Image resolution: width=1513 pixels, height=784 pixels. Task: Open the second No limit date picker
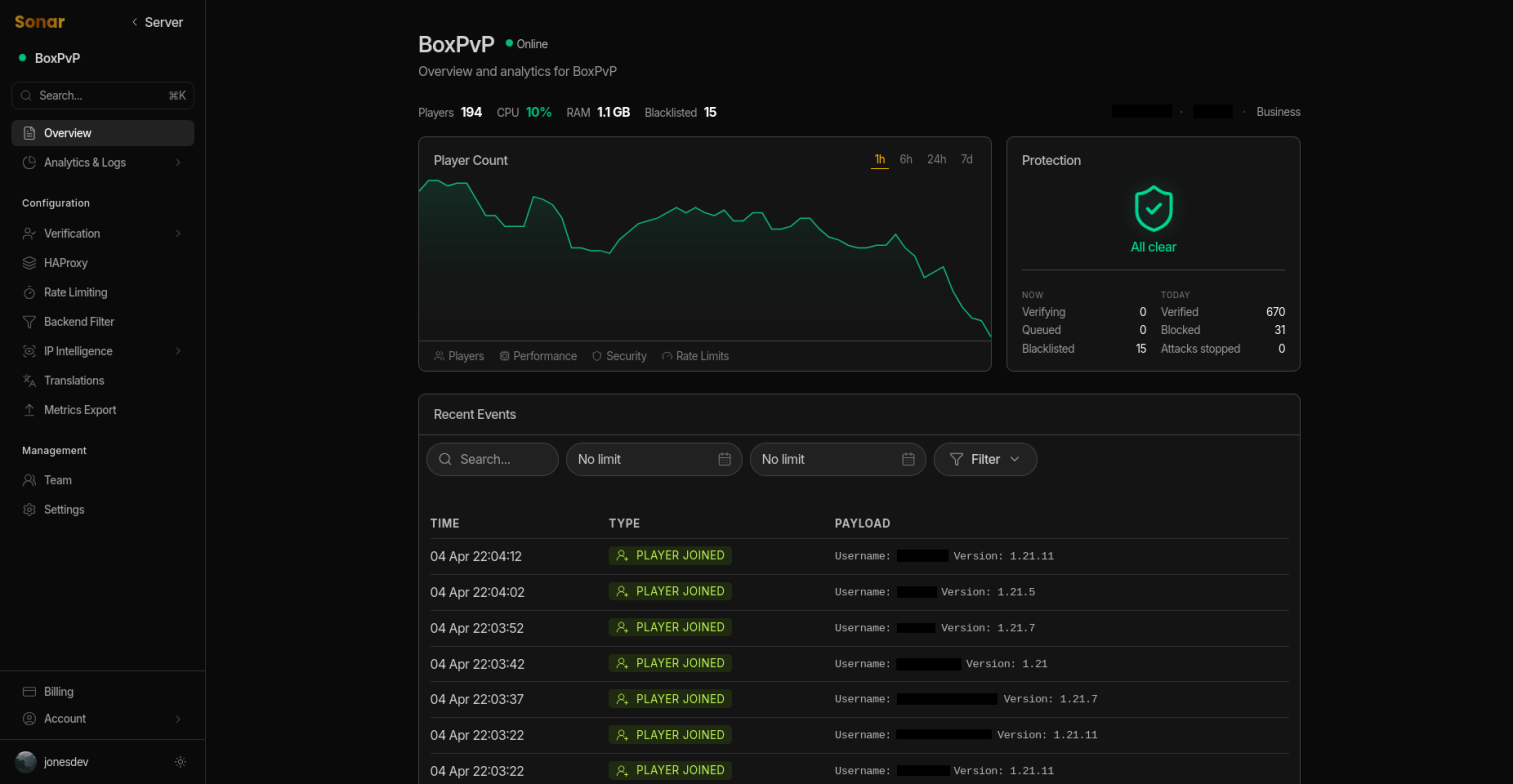[x=838, y=459]
